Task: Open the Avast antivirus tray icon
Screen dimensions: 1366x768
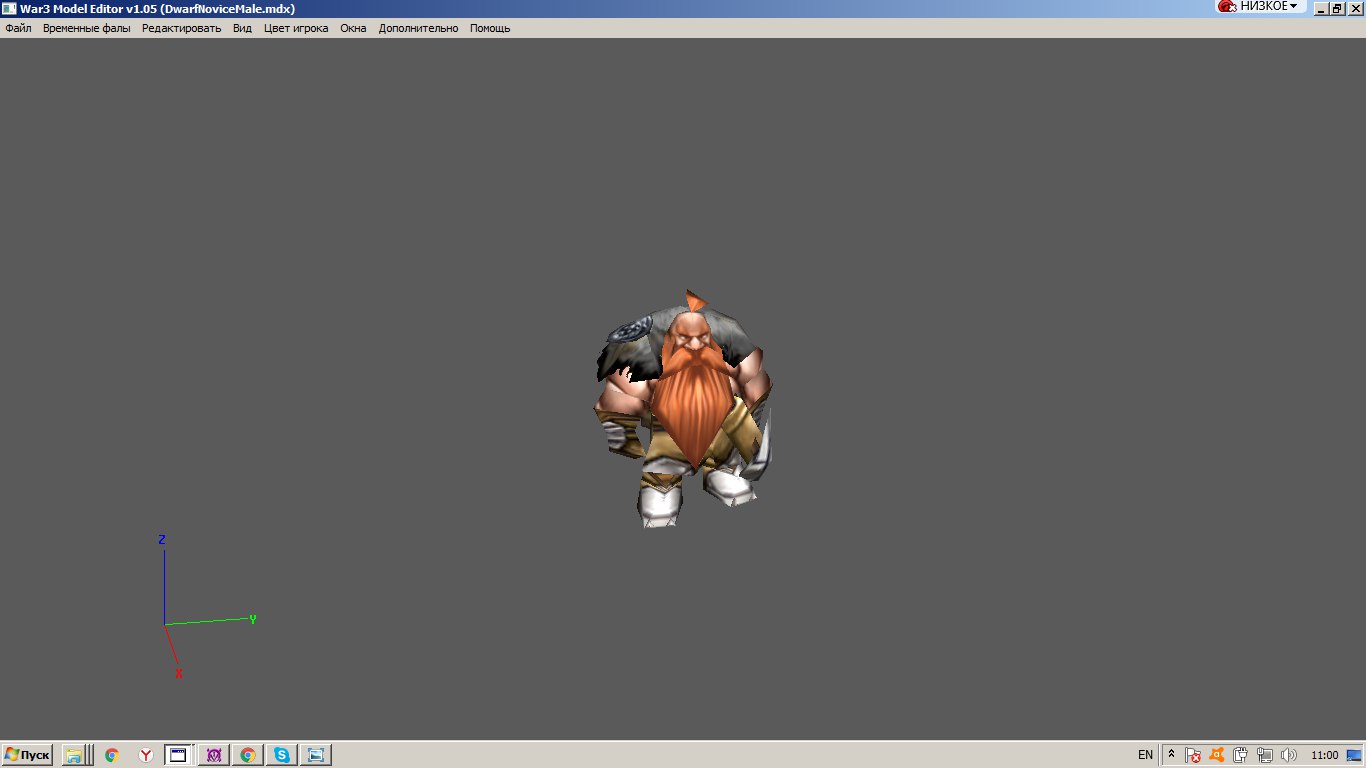Action: click(1217, 755)
